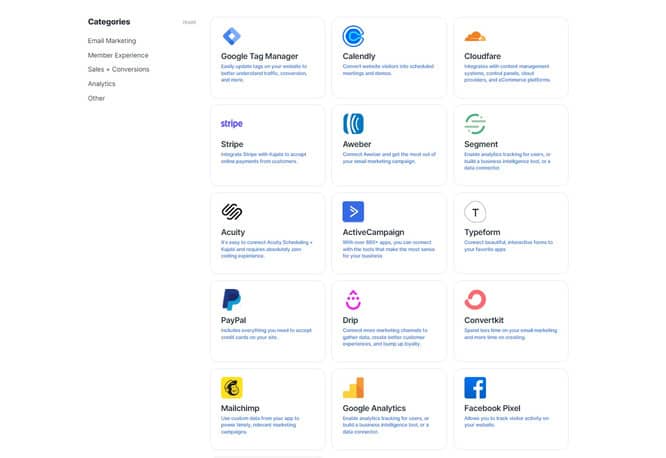
Task: Select Sales + Conversions category
Action: (119, 69)
